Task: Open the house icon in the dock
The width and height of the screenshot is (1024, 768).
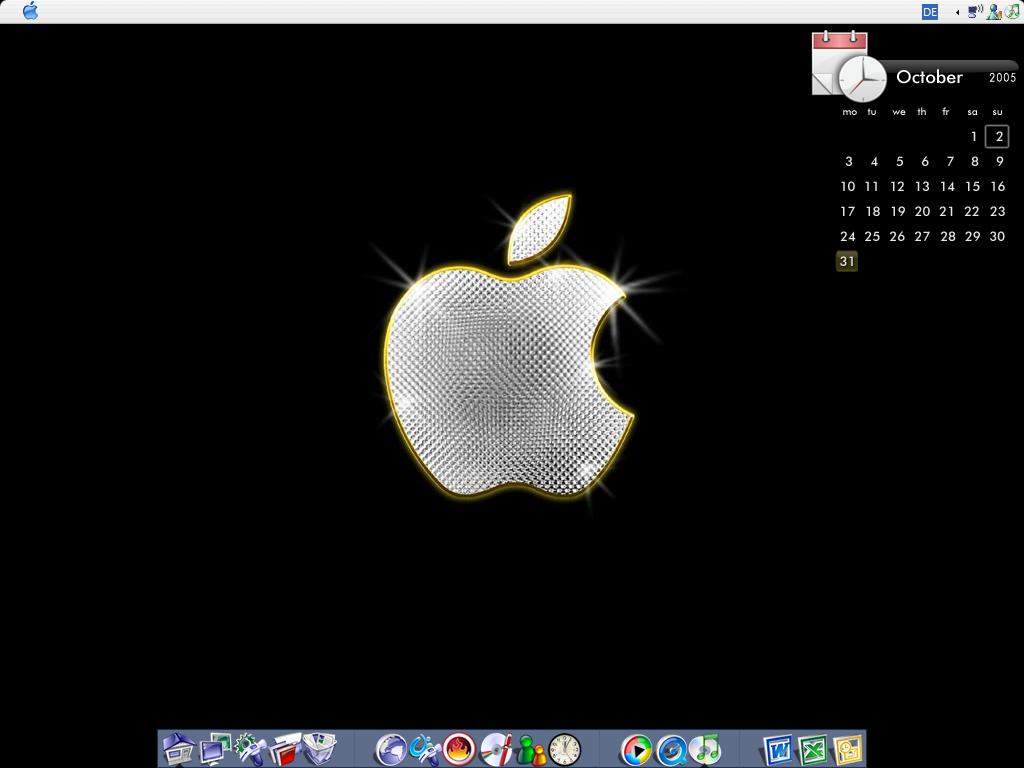Action: point(178,748)
